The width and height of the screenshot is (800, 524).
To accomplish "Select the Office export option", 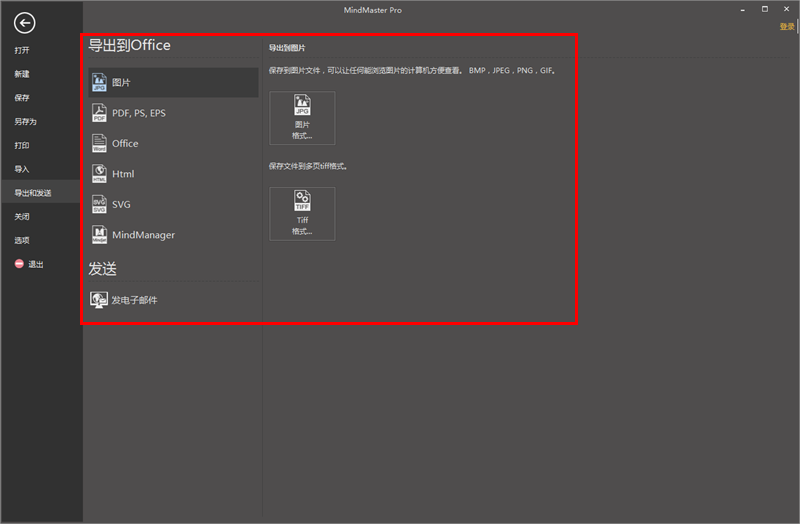I will point(124,144).
